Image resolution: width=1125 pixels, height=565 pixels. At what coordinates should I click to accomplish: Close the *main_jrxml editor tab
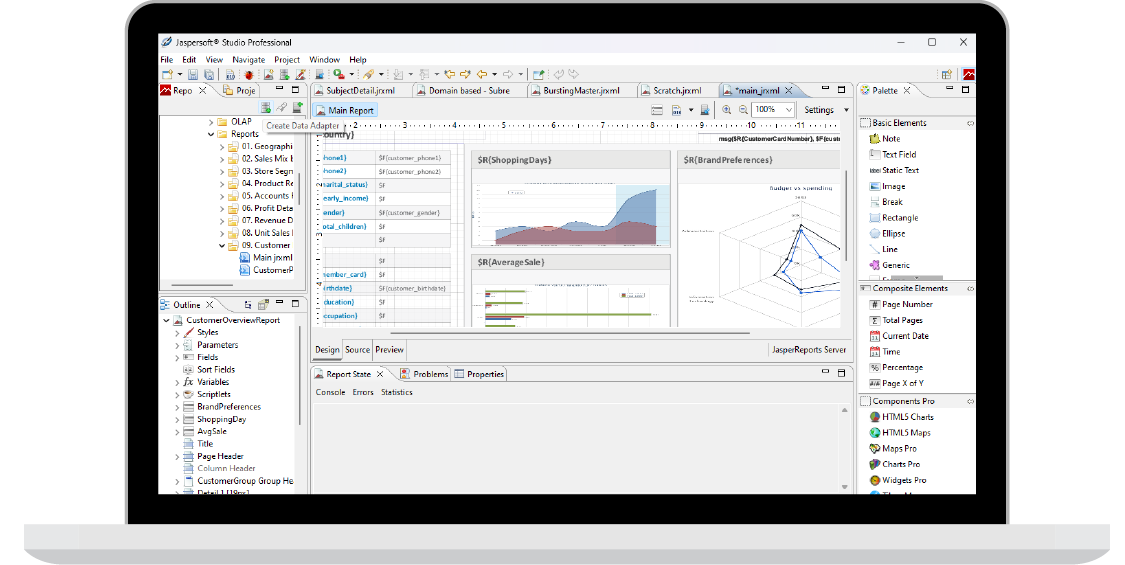coord(788,90)
